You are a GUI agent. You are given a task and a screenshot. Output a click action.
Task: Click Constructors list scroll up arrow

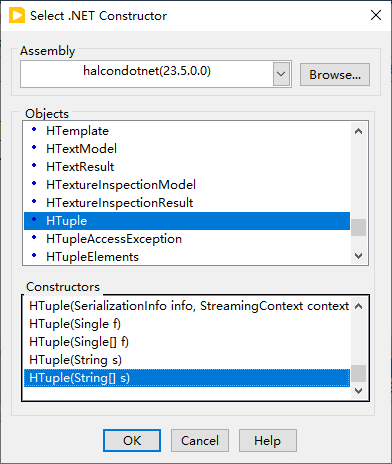[359, 306]
